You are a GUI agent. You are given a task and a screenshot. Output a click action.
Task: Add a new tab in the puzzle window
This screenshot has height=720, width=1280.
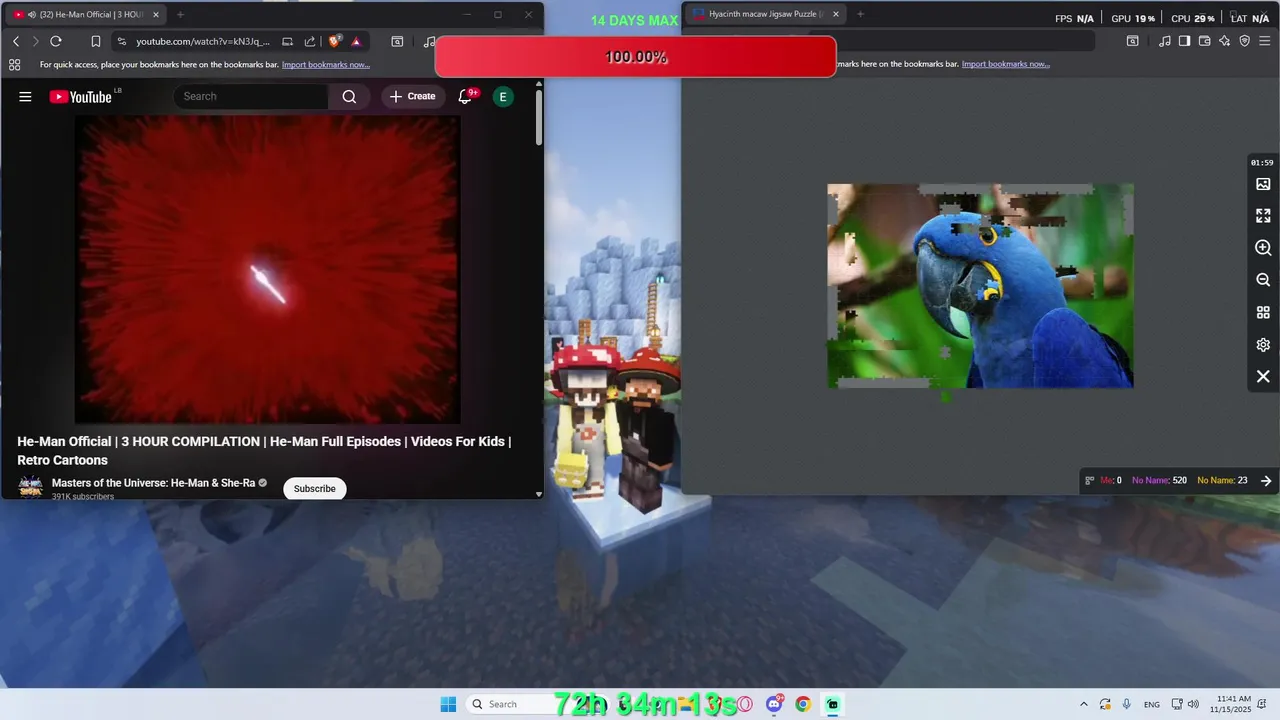coord(860,15)
